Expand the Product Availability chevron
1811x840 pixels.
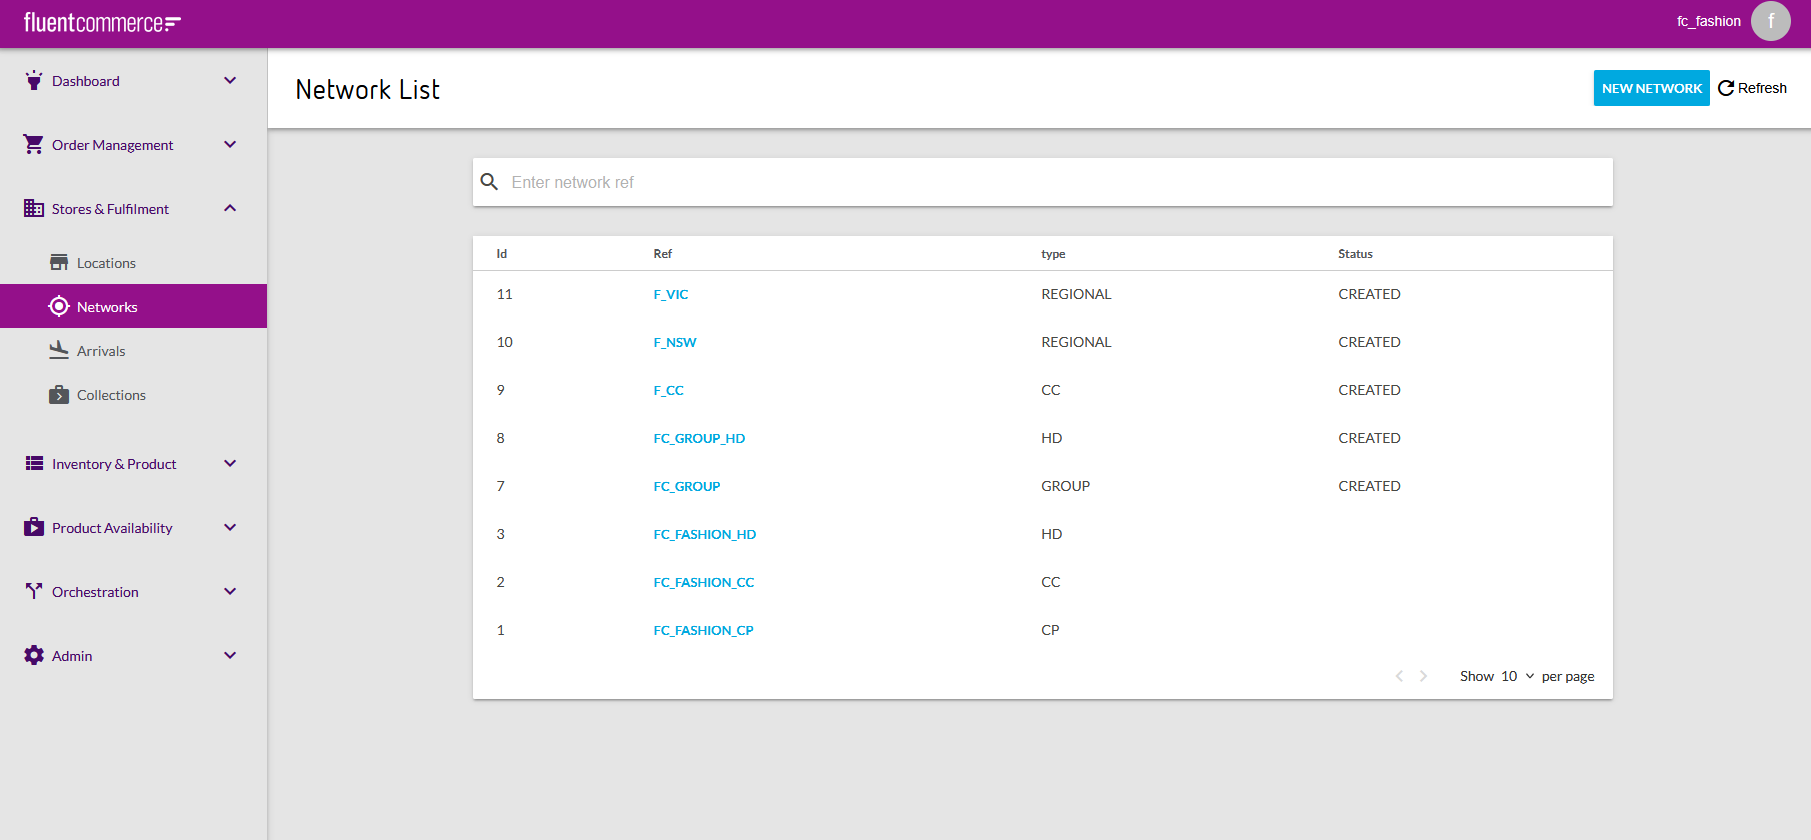230,528
